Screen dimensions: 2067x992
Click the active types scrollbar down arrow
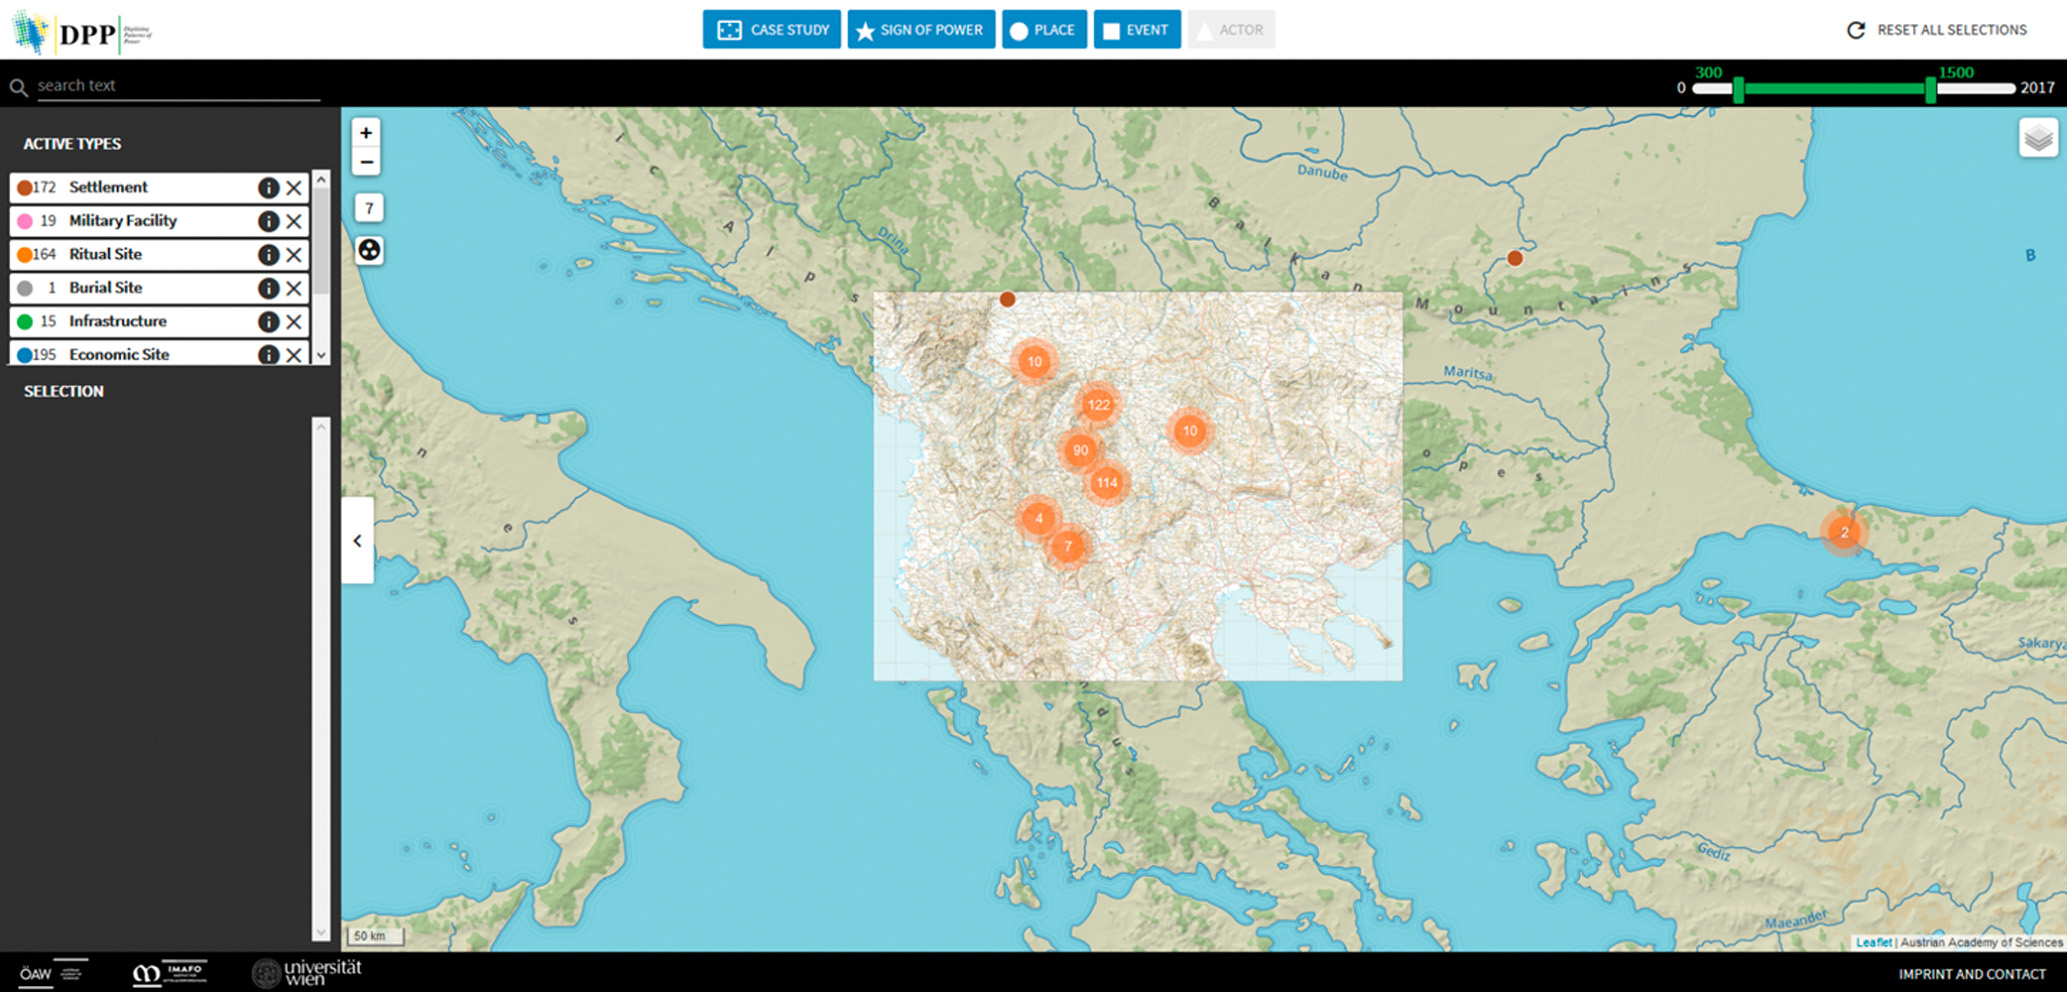click(321, 355)
